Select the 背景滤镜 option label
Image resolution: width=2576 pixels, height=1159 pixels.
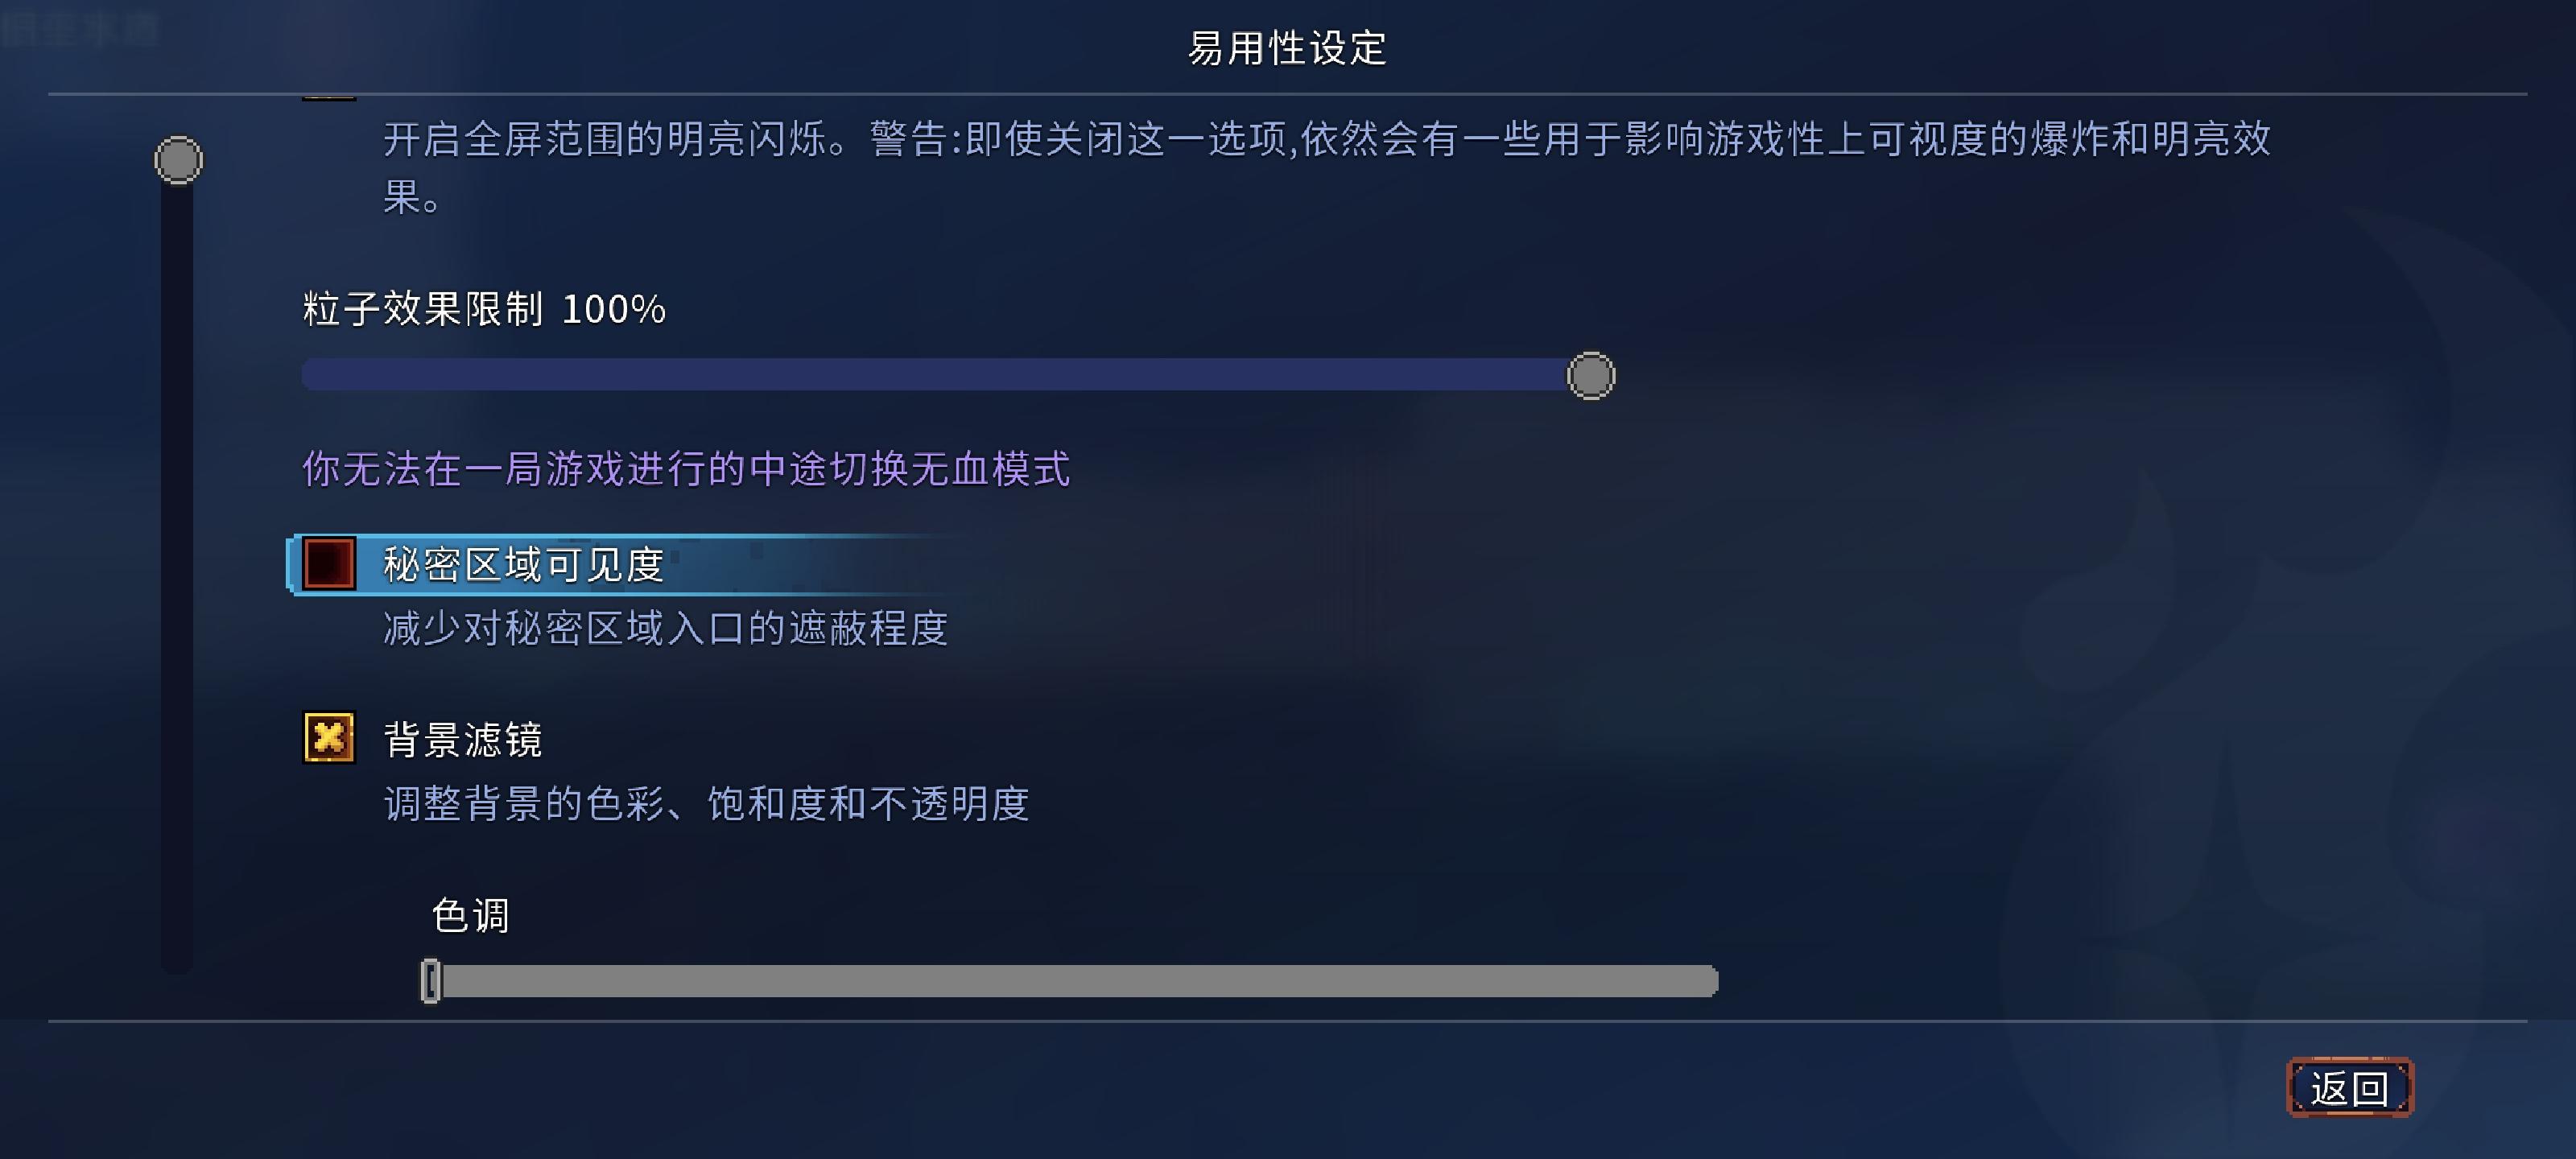[463, 740]
